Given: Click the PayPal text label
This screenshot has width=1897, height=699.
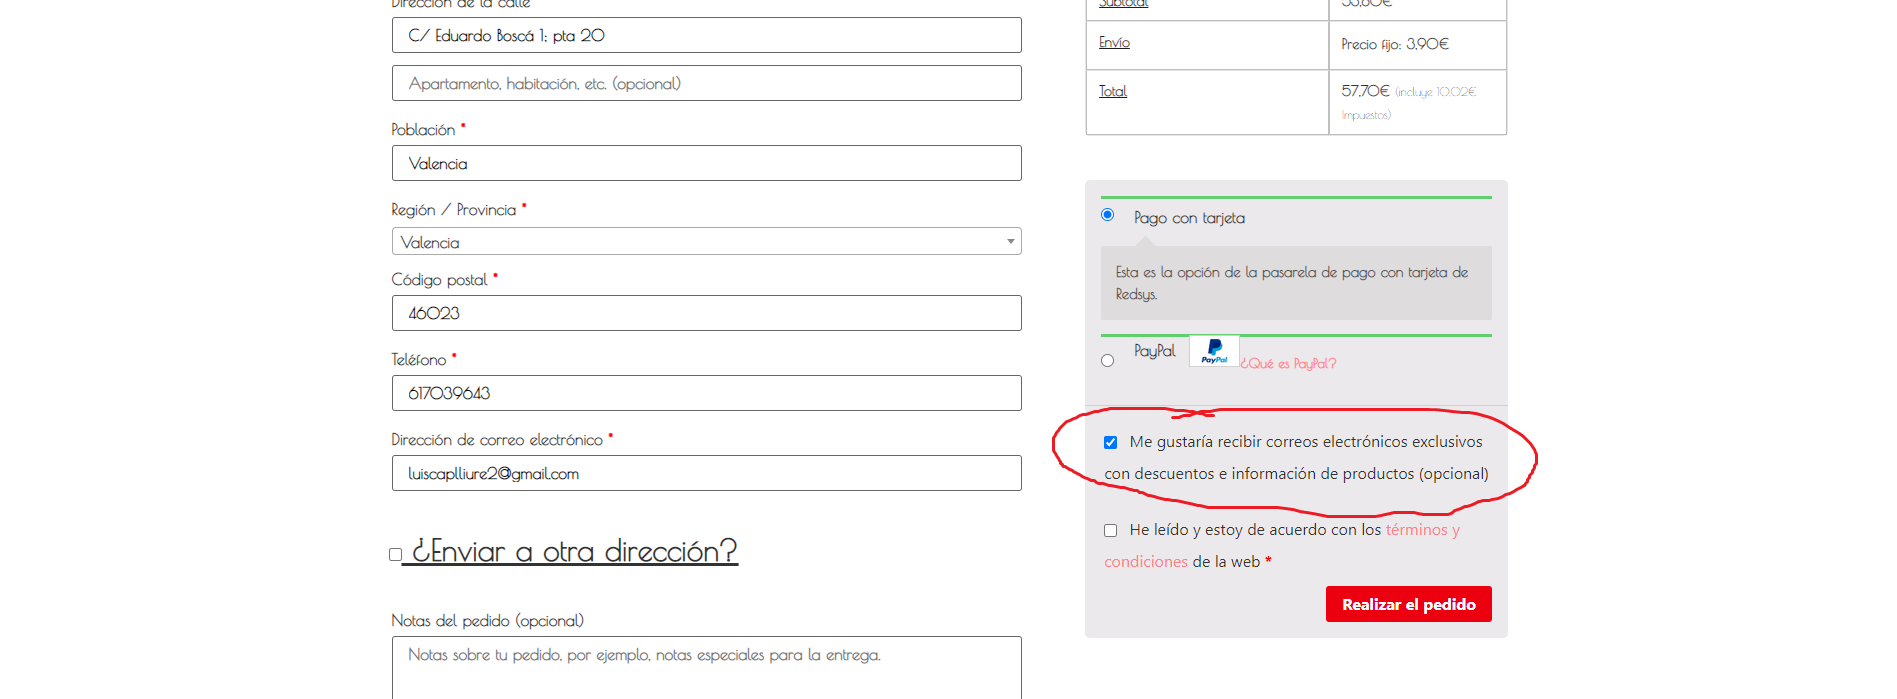Looking at the screenshot, I should 1154,351.
